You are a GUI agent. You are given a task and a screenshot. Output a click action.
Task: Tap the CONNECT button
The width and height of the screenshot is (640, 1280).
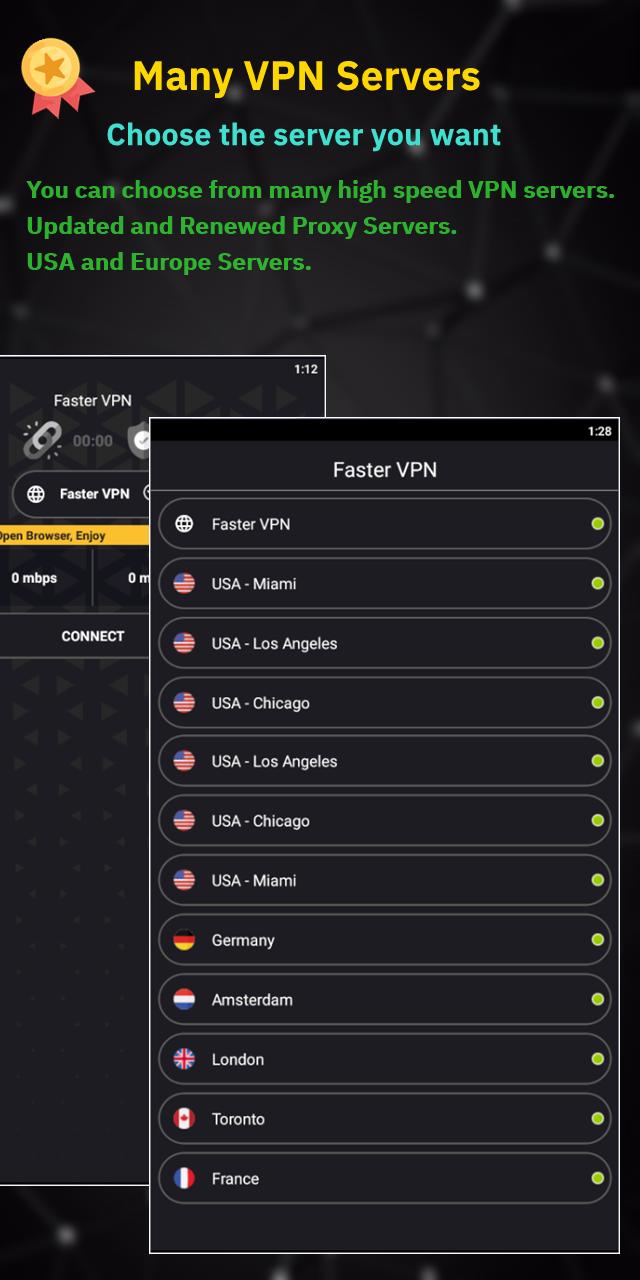point(75,636)
